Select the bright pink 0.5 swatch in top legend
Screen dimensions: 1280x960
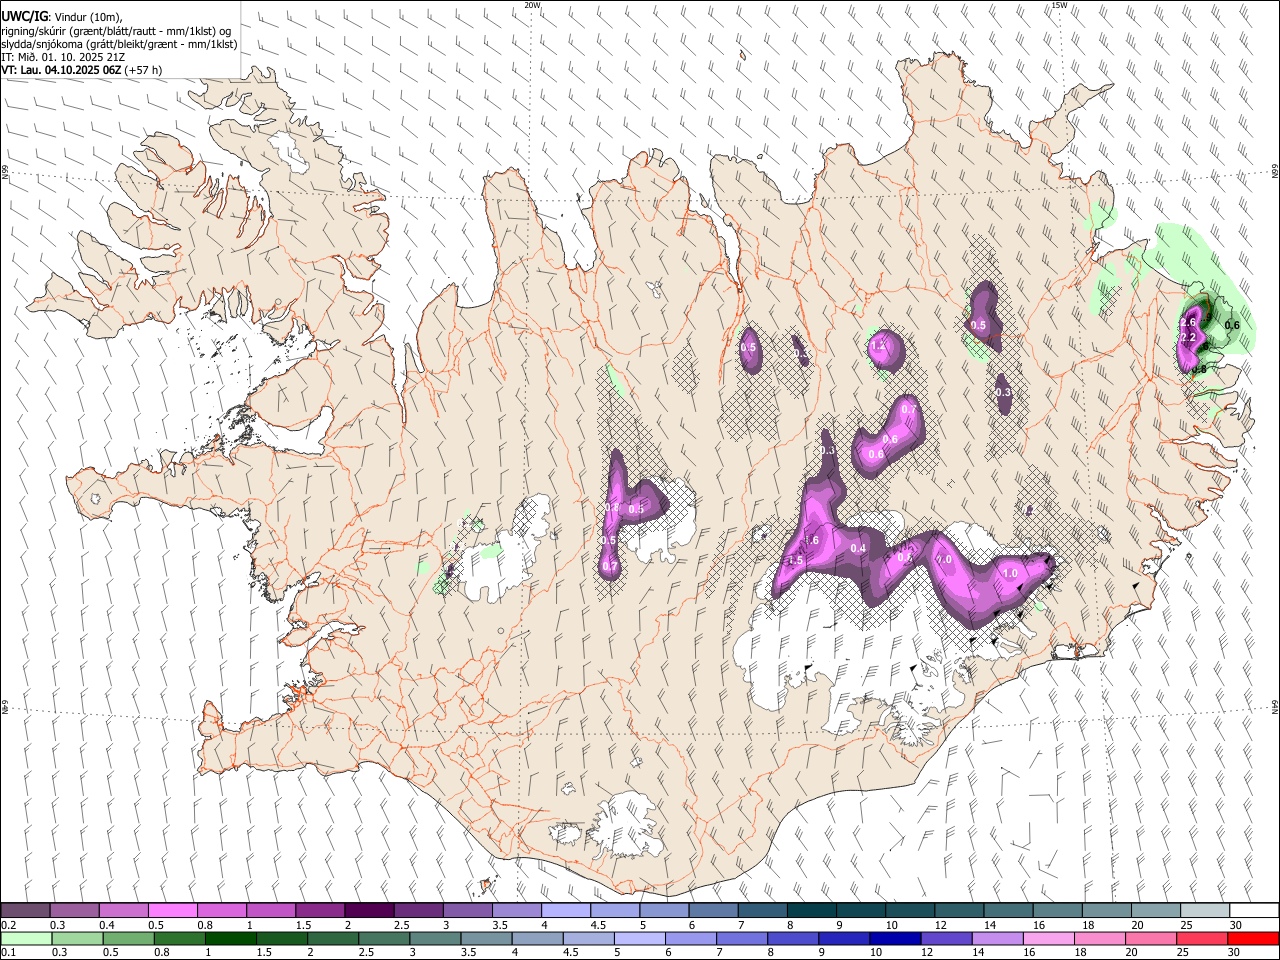[x=172, y=910]
